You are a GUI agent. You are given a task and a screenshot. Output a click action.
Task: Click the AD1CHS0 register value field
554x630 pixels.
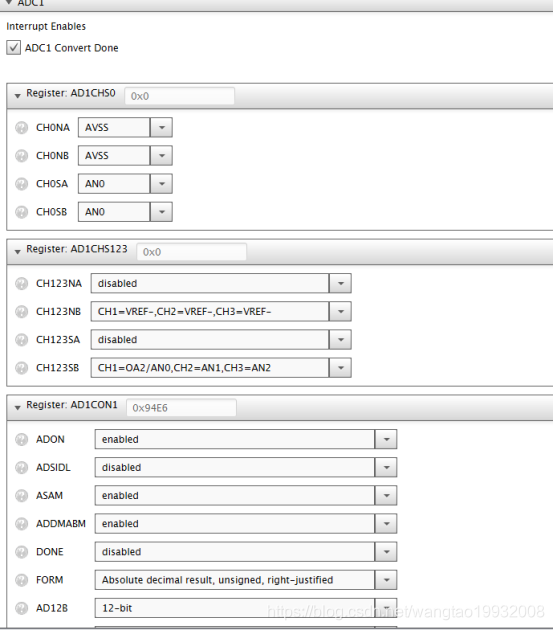[179, 96]
